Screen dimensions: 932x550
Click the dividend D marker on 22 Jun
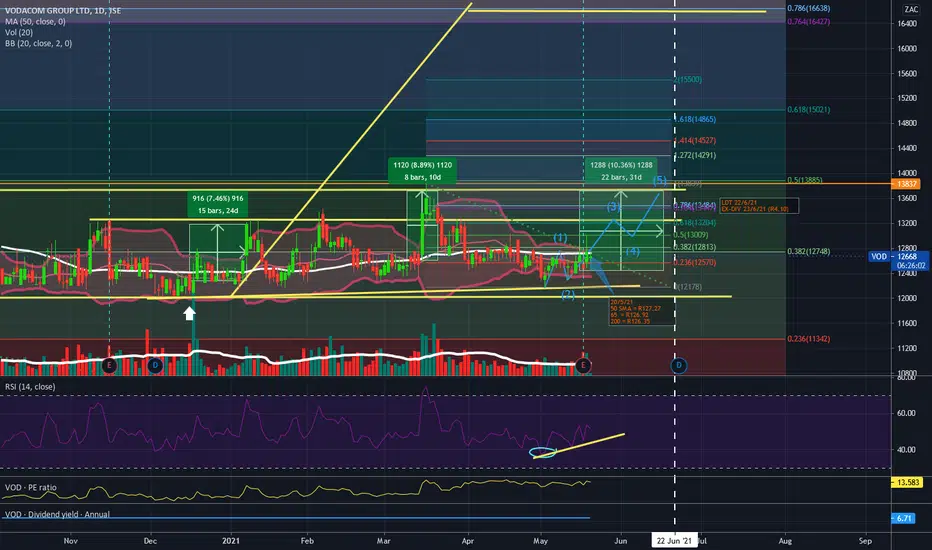pos(678,365)
